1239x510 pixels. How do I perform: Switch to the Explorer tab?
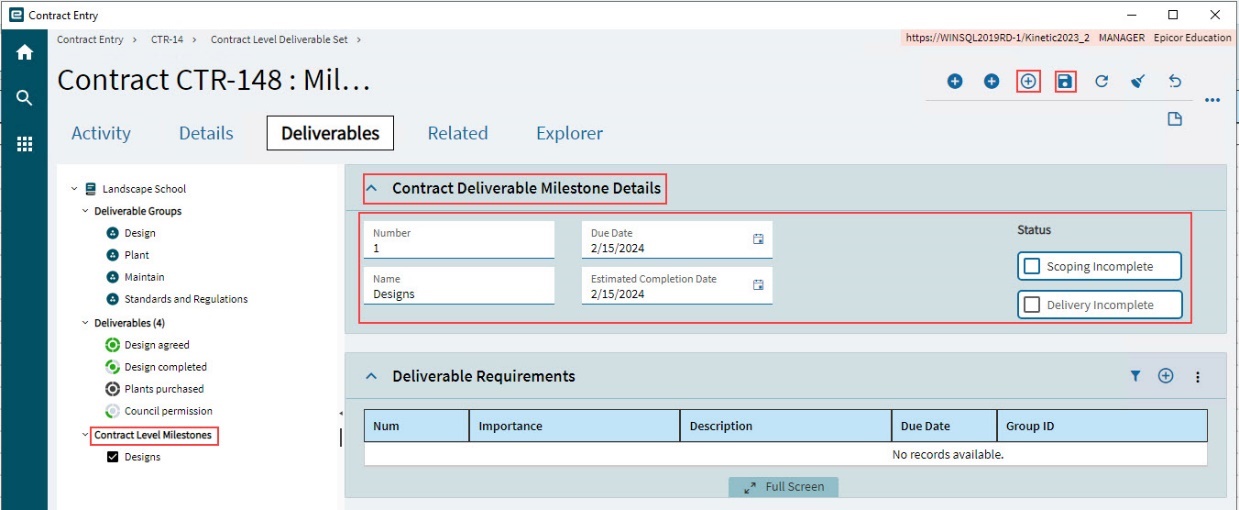point(570,133)
